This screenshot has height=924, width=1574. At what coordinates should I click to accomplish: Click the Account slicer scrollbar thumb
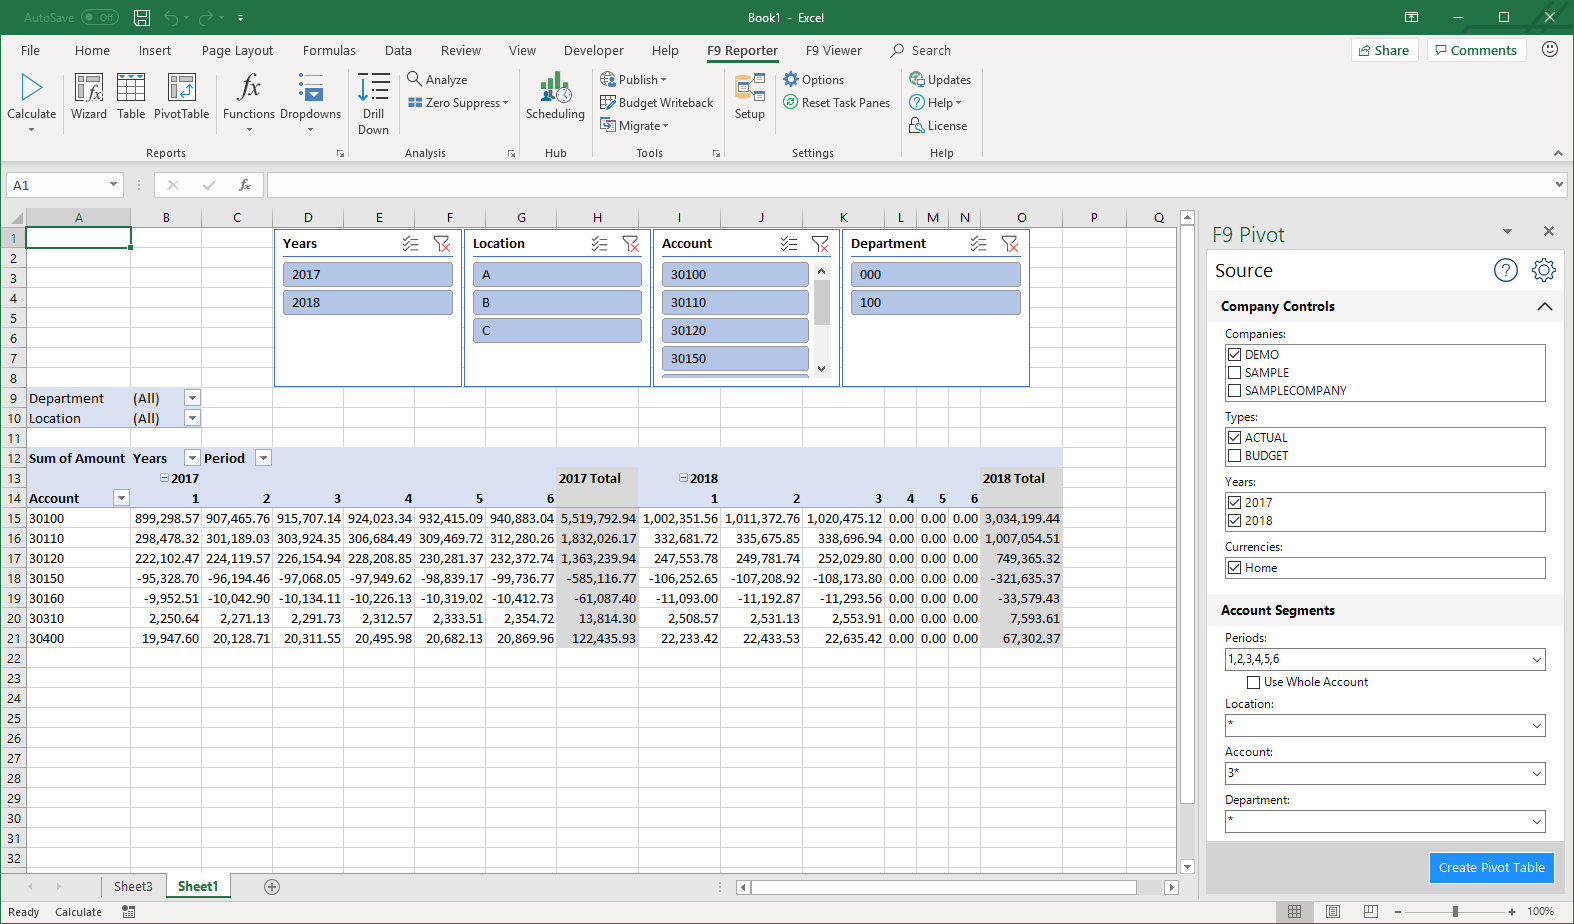(x=821, y=303)
